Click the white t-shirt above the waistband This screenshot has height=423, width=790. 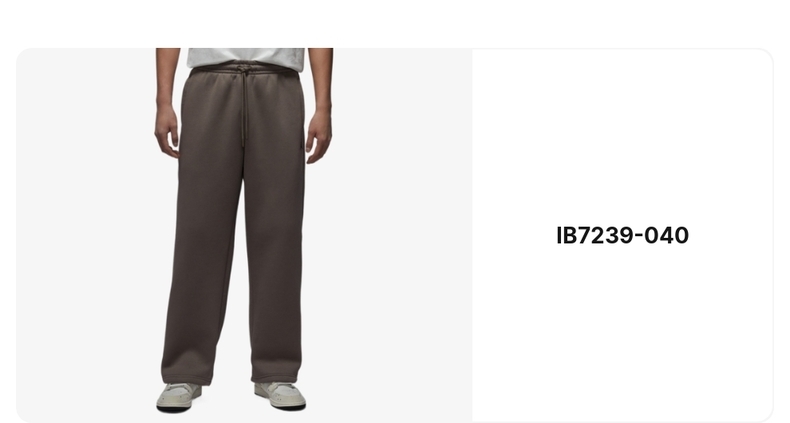pyautogui.click(x=246, y=56)
